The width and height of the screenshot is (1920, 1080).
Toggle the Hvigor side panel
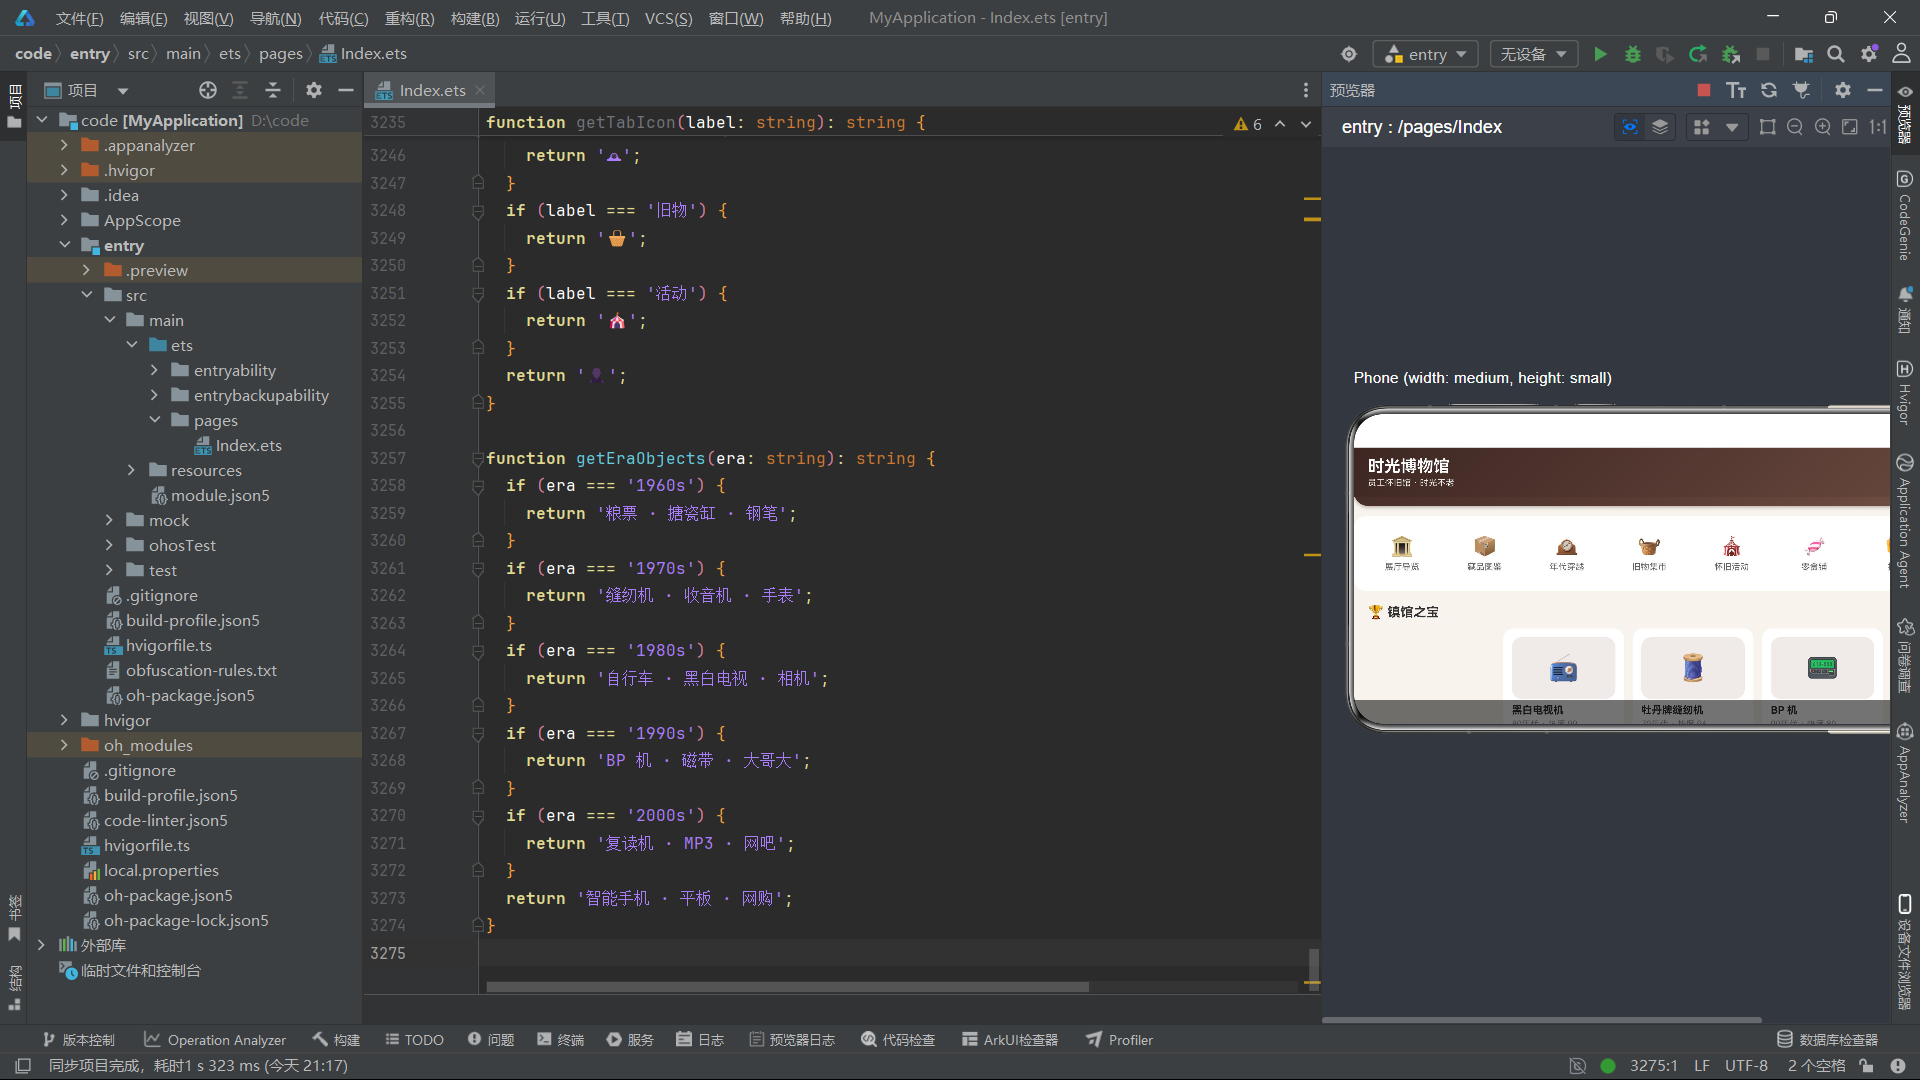click(1904, 393)
